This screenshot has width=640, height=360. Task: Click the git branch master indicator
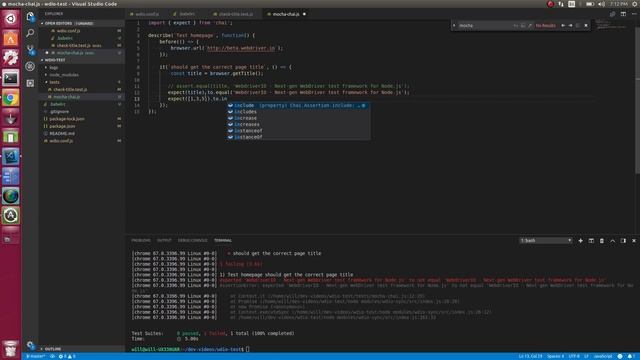(x=36, y=356)
